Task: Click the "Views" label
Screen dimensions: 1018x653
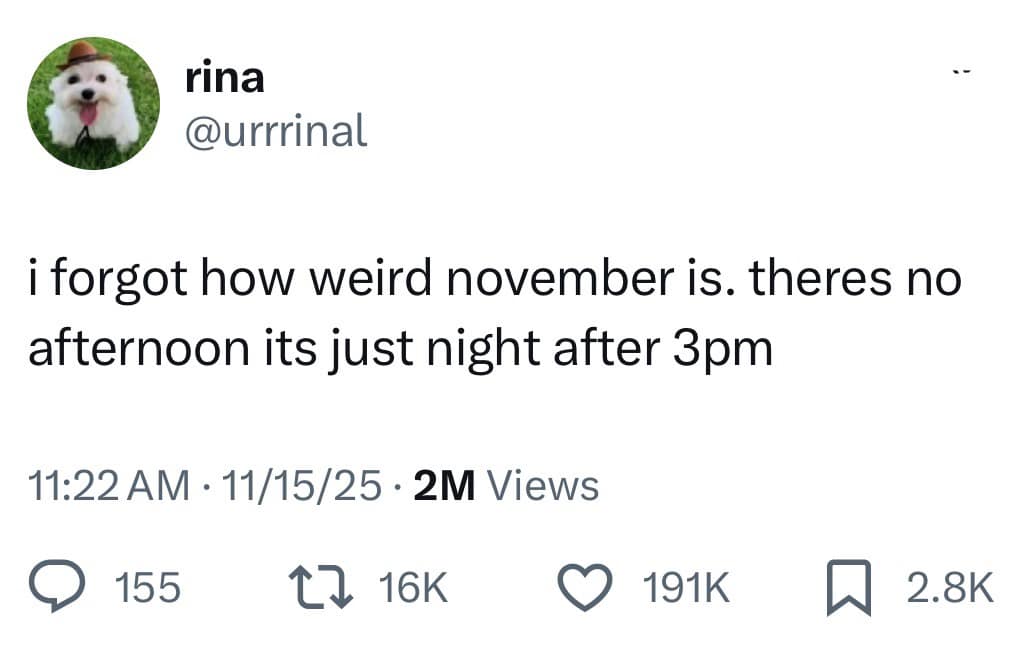Action: [547, 486]
